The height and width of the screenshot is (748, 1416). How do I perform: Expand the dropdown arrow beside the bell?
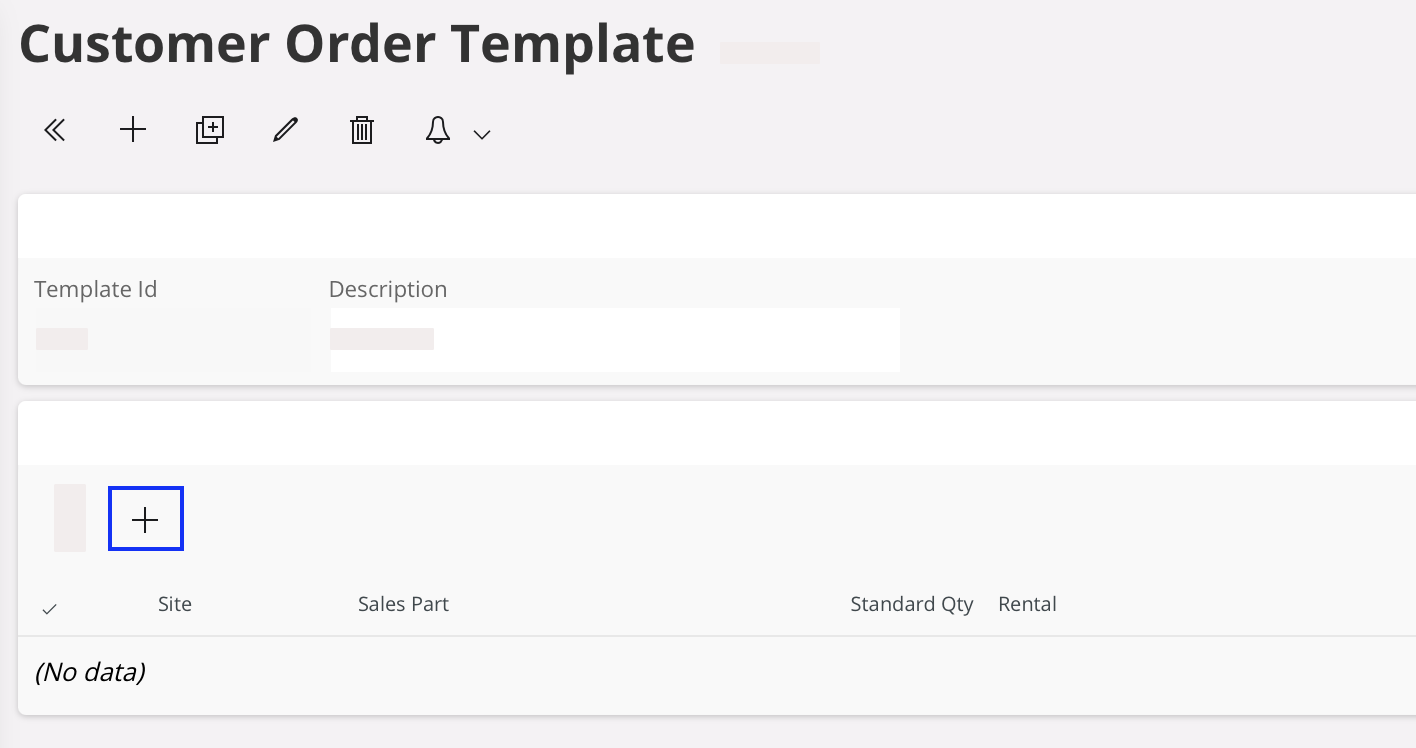click(x=482, y=134)
